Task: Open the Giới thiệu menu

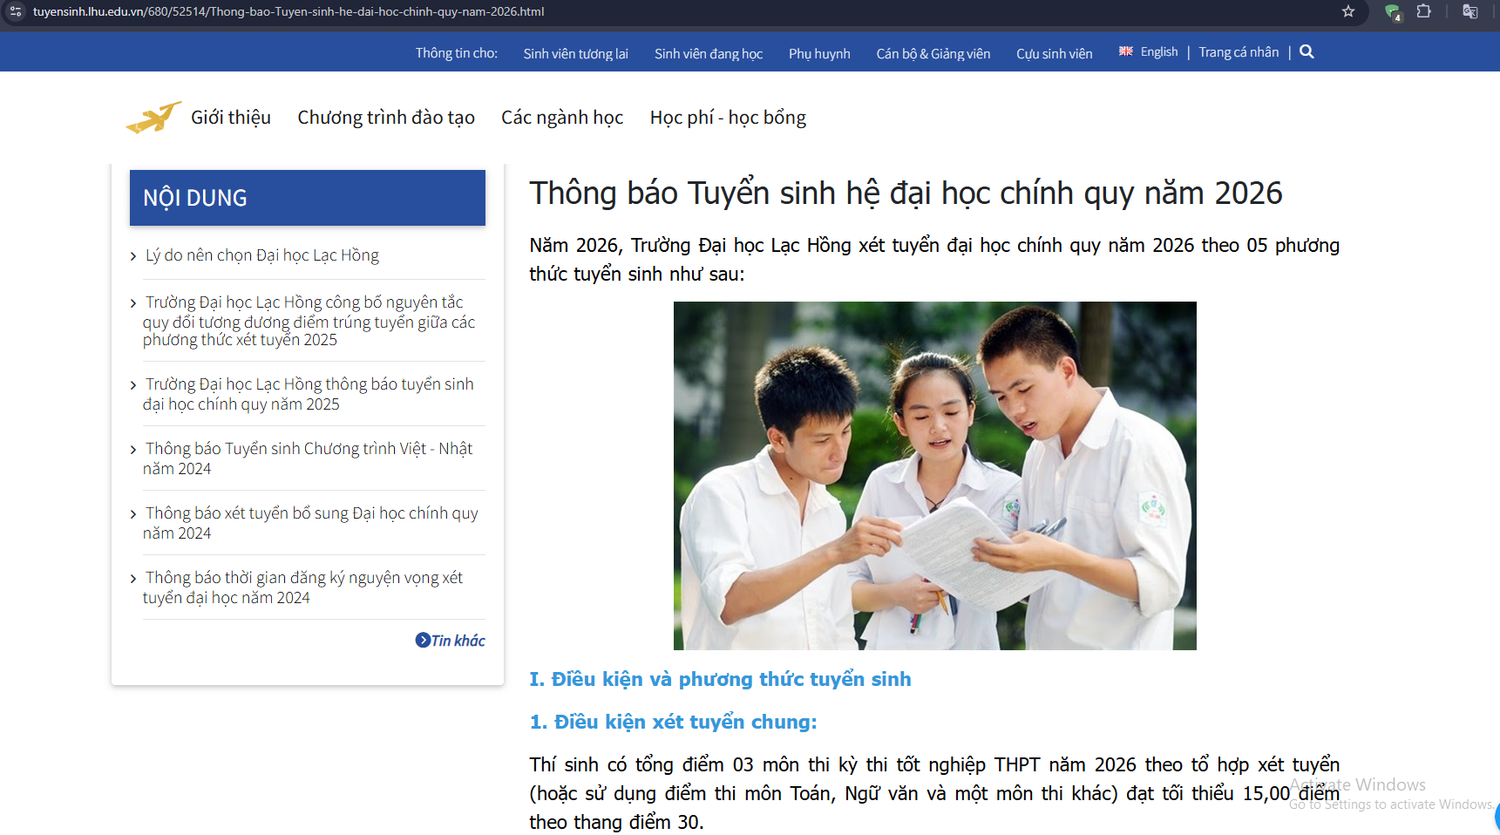Action: (x=231, y=118)
